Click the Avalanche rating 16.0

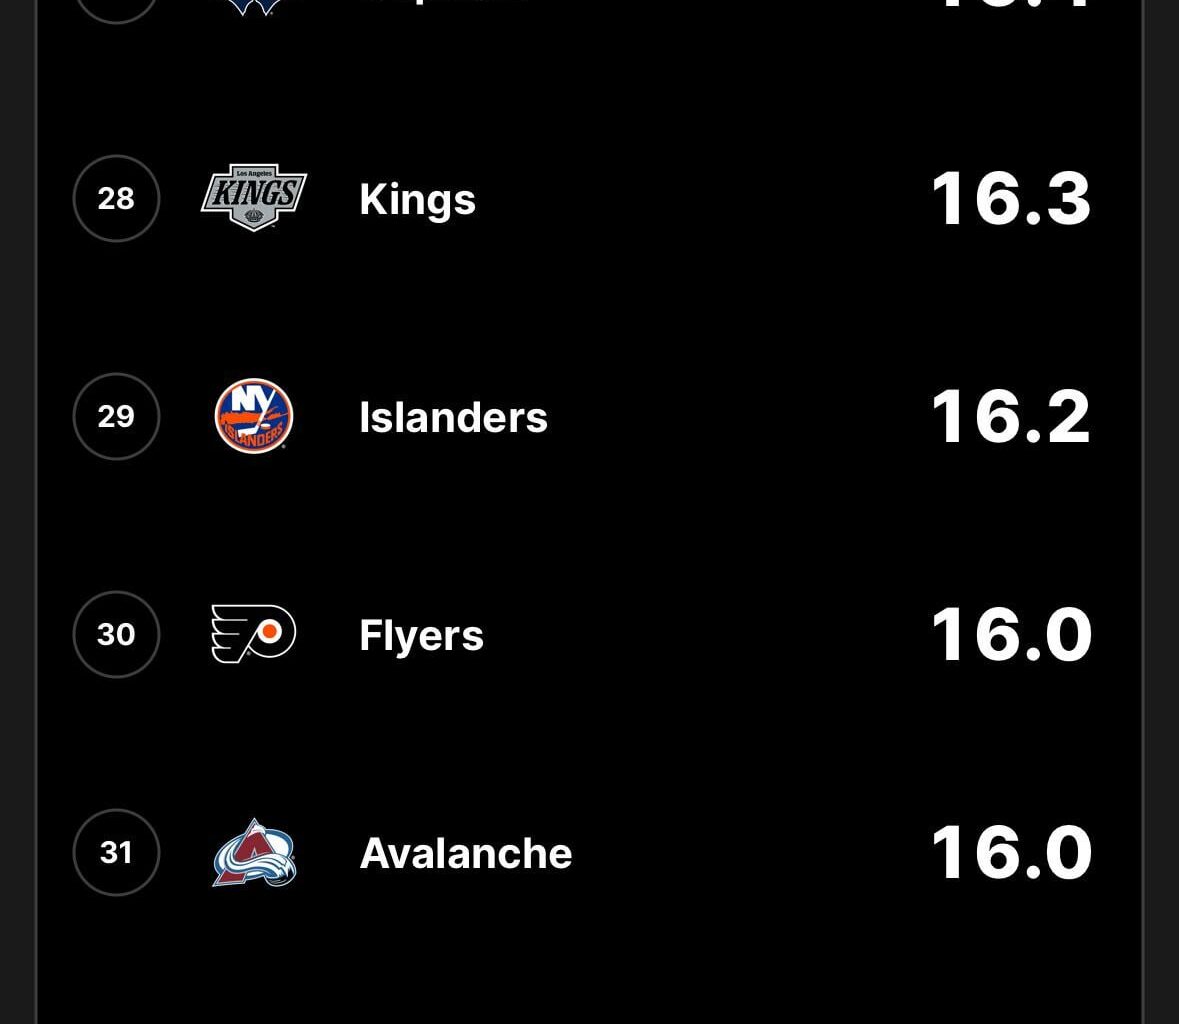pos(1010,851)
